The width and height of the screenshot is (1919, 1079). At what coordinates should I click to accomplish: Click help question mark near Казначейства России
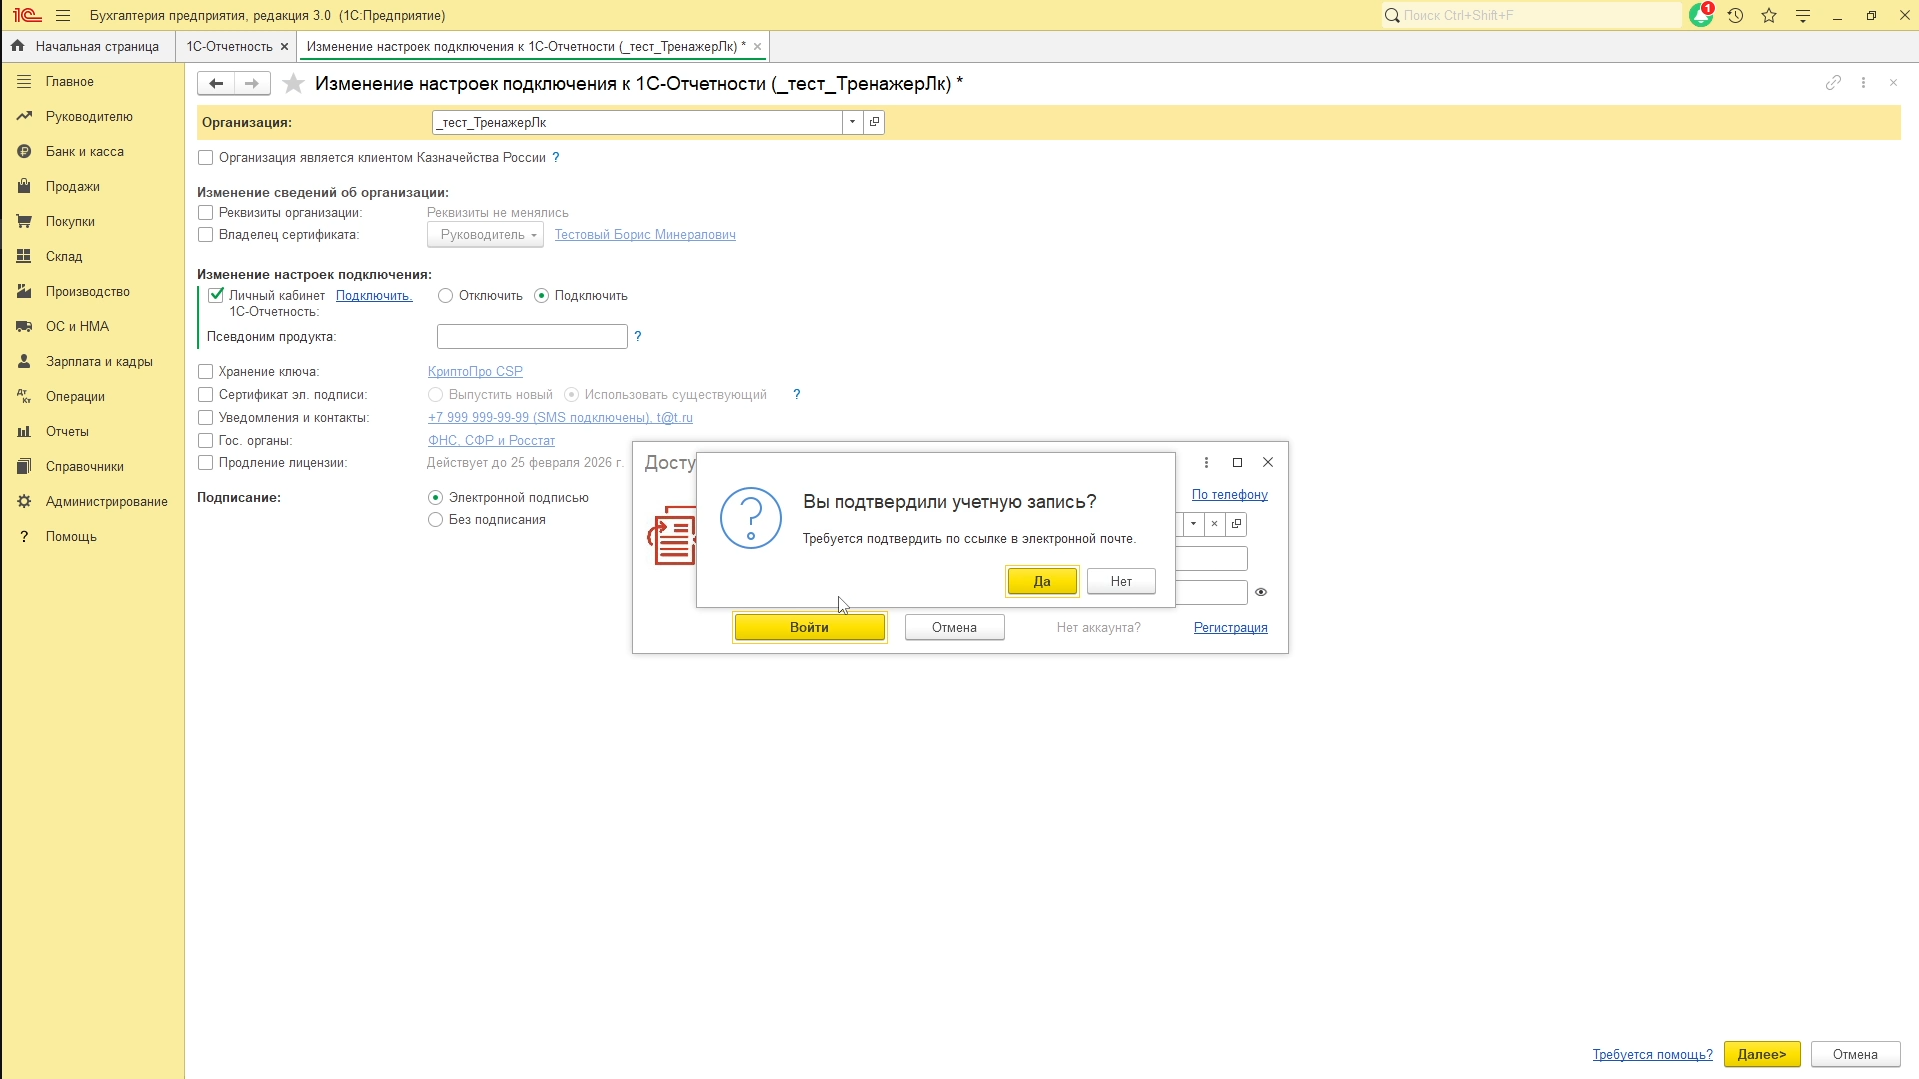click(x=556, y=157)
